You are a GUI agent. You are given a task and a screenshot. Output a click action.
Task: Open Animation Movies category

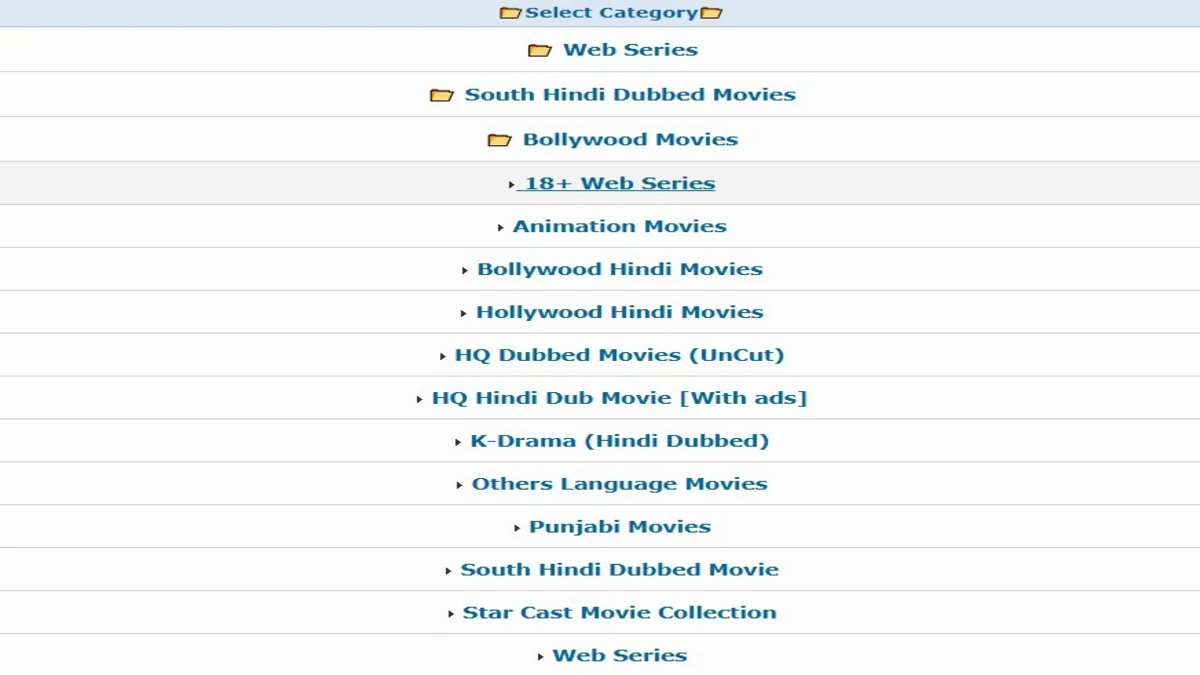tap(619, 226)
